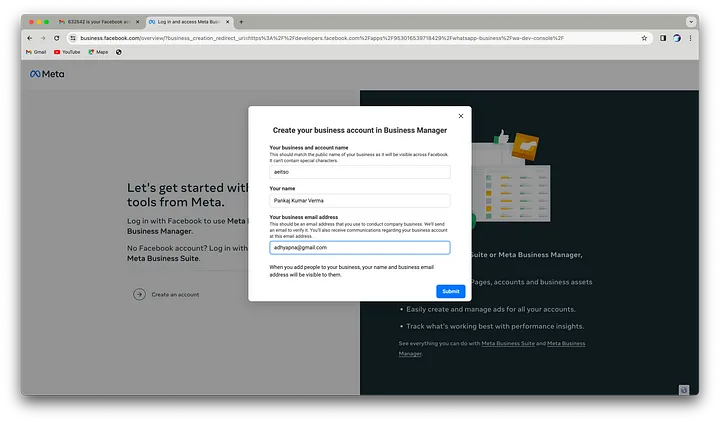
Task: Open the Meta Business Suite link
Action: (x=508, y=343)
